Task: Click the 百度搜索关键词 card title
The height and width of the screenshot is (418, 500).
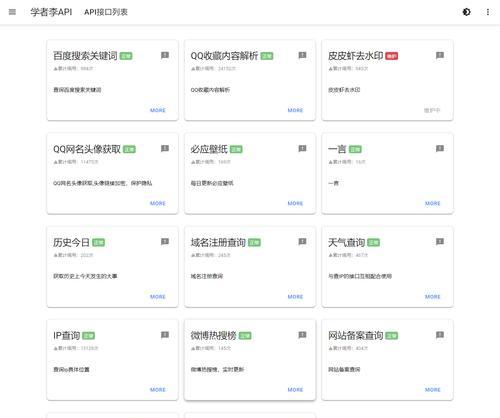Action: (x=85, y=56)
